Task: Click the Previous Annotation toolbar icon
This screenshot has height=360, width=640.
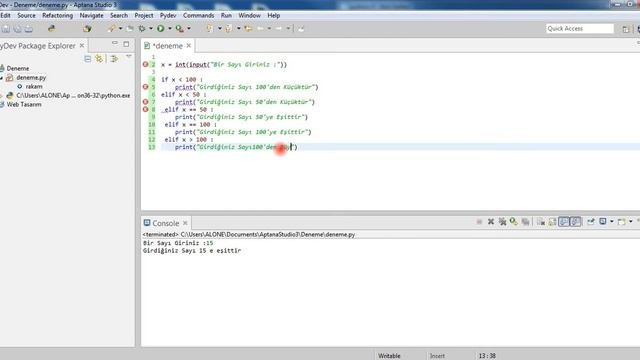Action: (x=228, y=29)
